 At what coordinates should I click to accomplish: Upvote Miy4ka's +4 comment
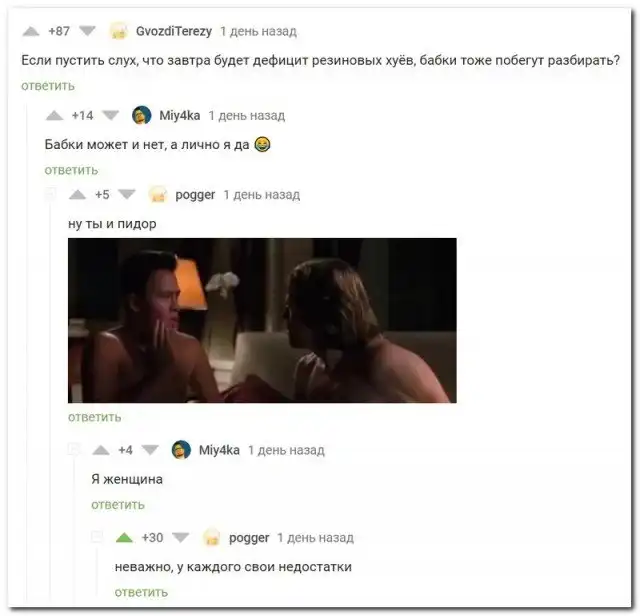pos(101,450)
